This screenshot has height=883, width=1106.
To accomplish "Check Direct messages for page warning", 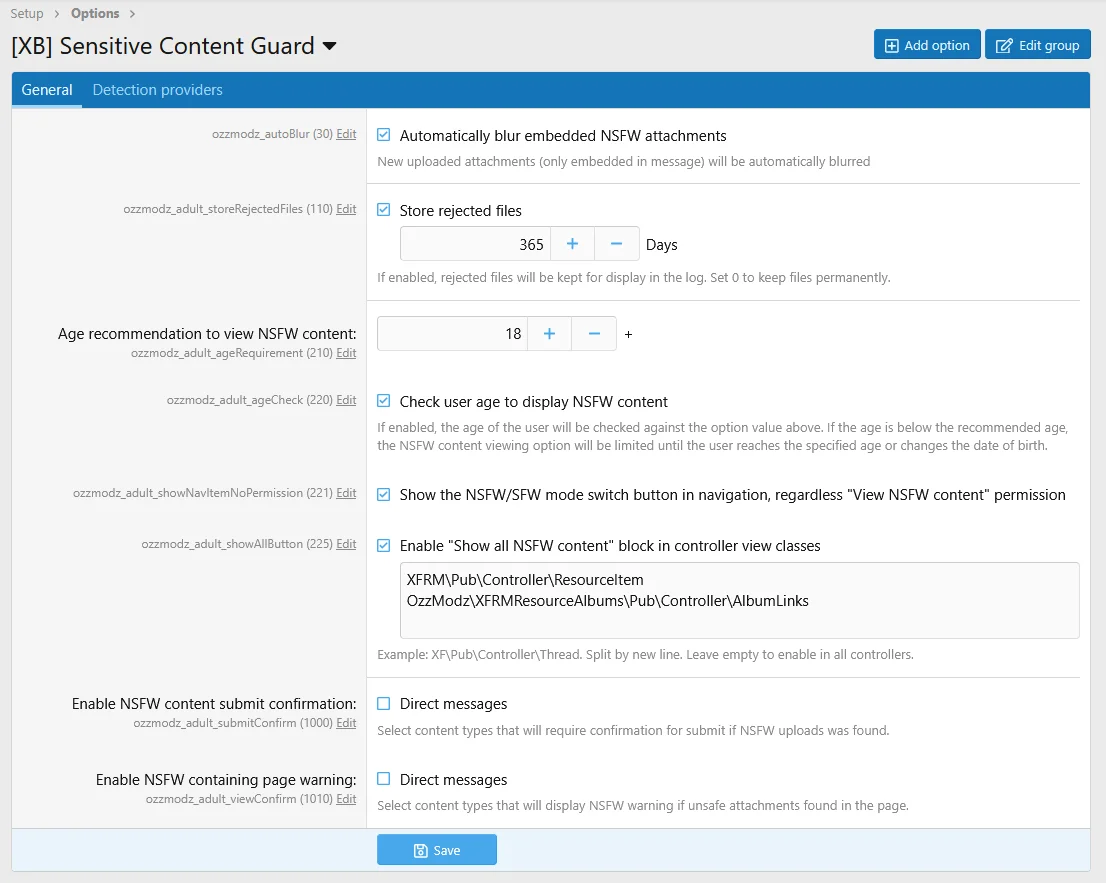I will (384, 779).
